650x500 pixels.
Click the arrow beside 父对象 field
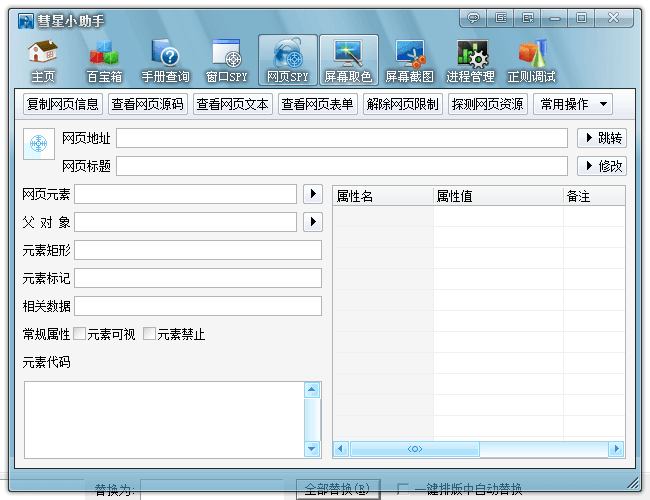tap(312, 222)
